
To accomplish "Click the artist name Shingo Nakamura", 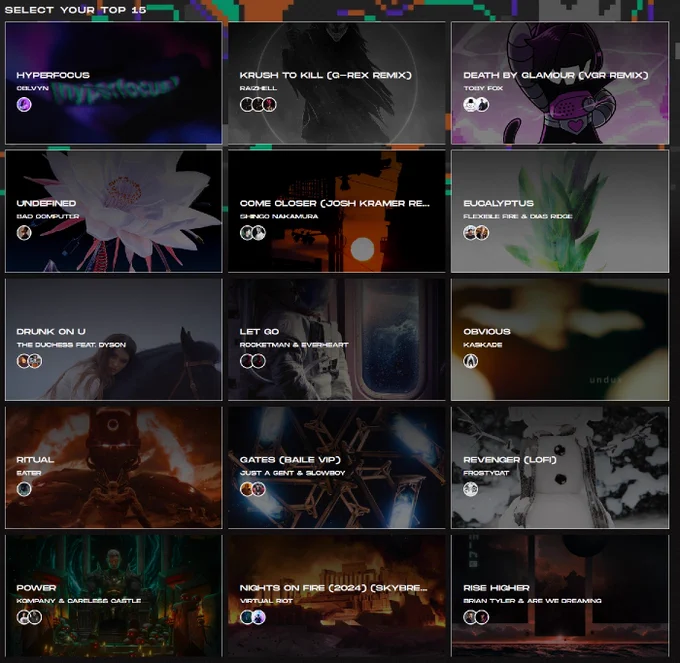I will 279,216.
